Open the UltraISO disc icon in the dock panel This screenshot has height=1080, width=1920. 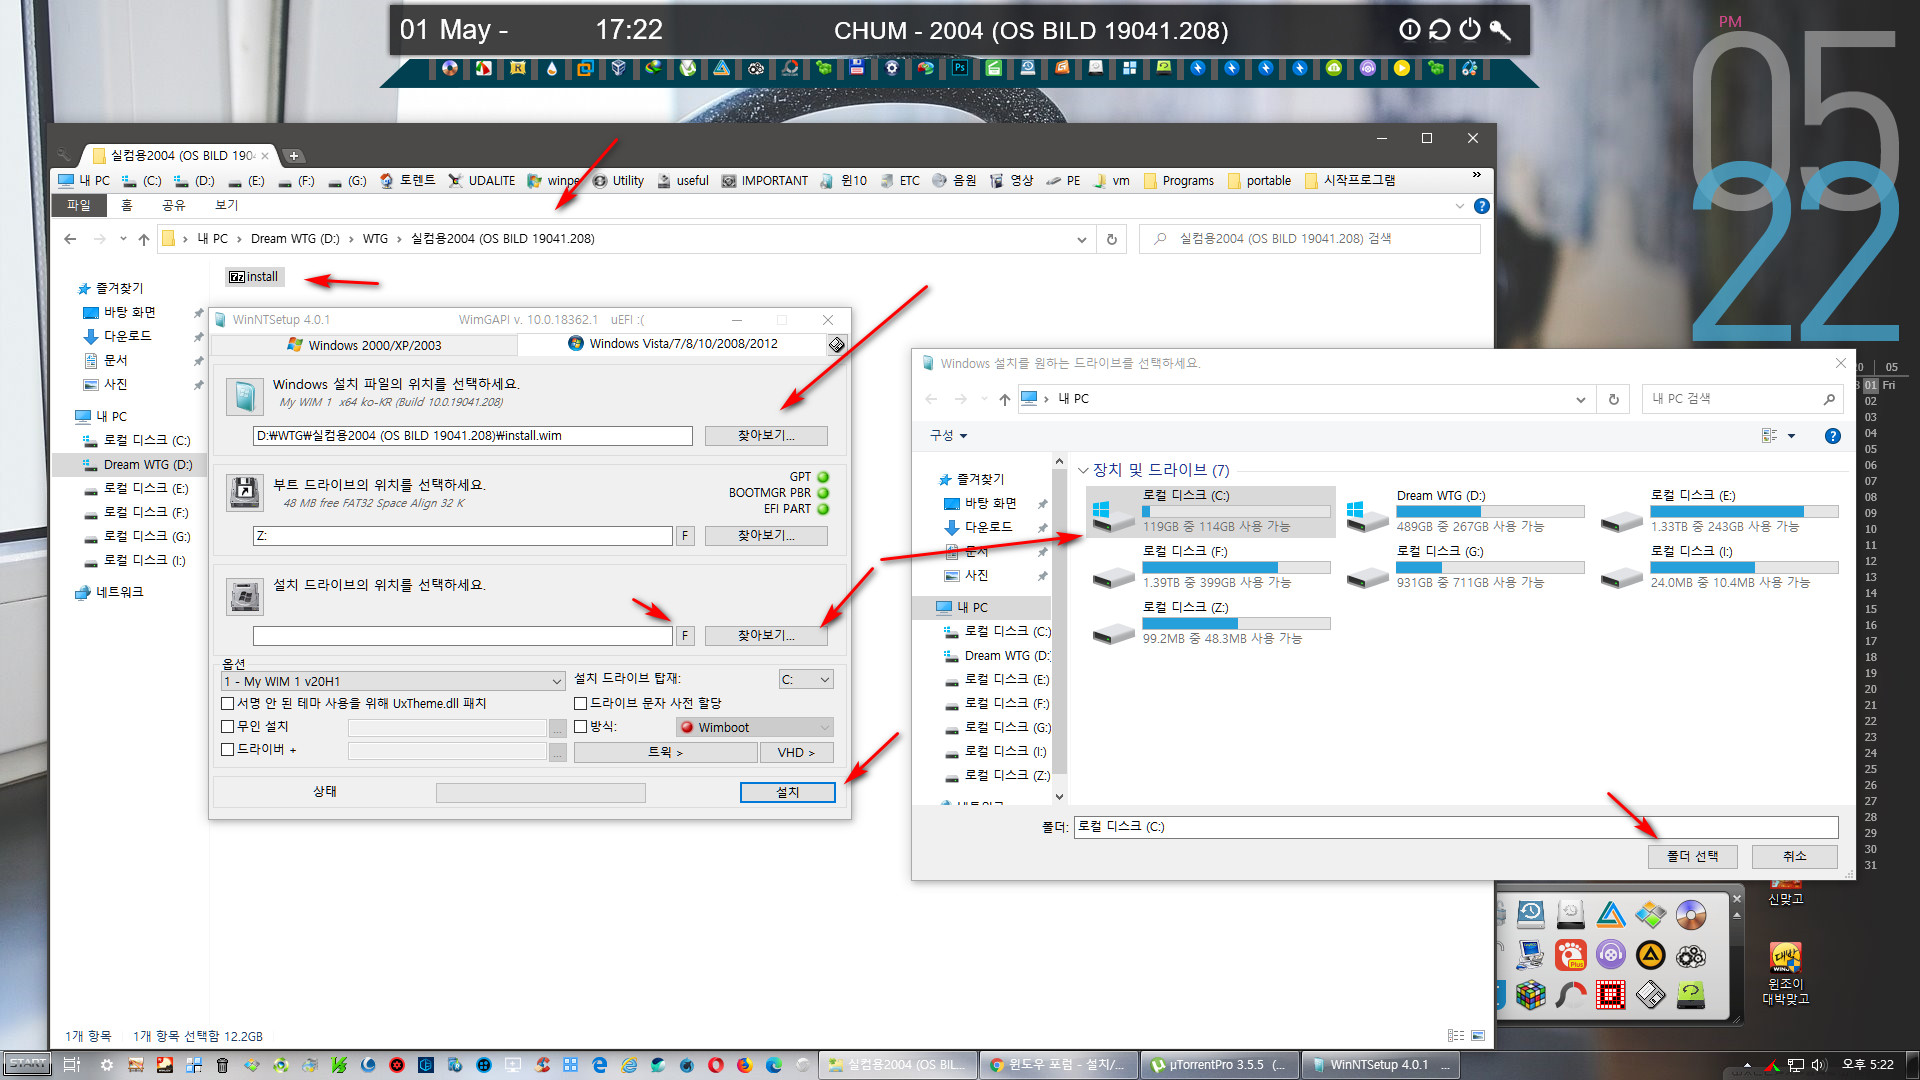pos(1690,915)
